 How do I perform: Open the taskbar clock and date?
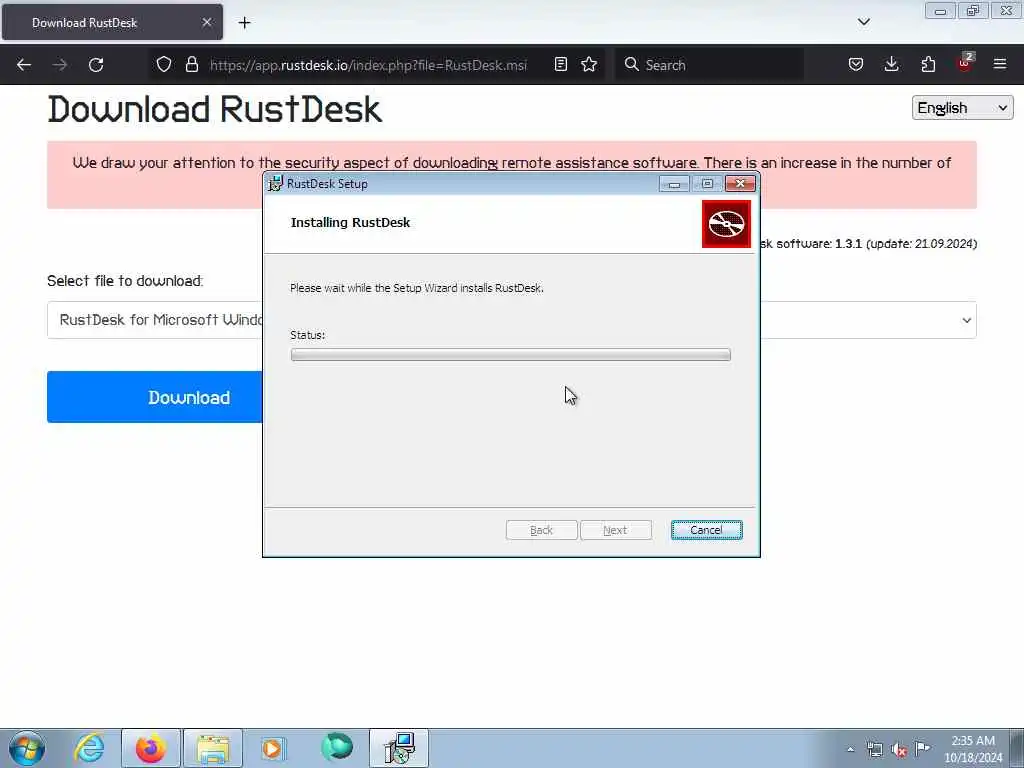tap(973, 749)
